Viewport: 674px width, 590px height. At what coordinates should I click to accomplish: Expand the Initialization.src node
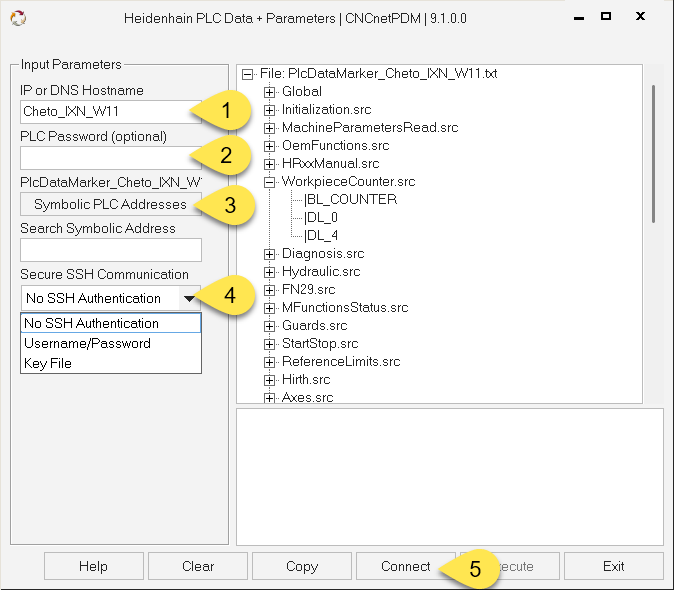click(270, 110)
